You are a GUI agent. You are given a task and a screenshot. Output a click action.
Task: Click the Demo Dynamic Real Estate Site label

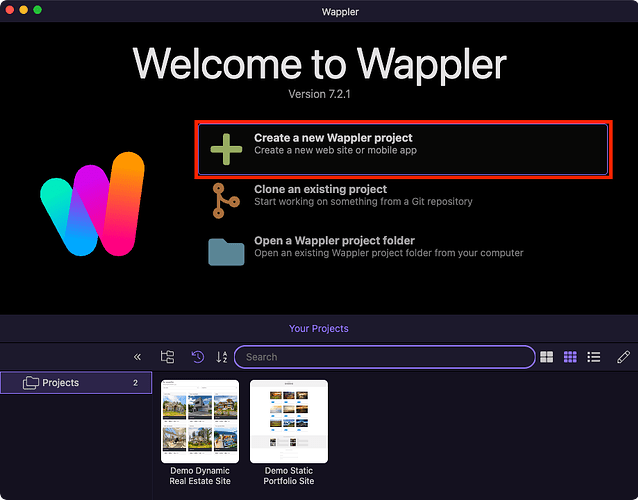(x=200, y=476)
